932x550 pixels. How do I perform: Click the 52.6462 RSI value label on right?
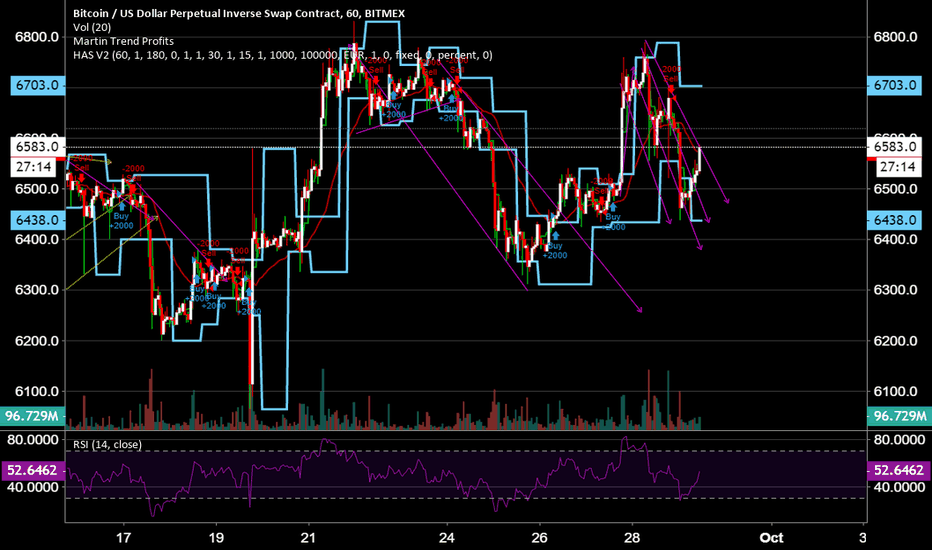[898, 470]
